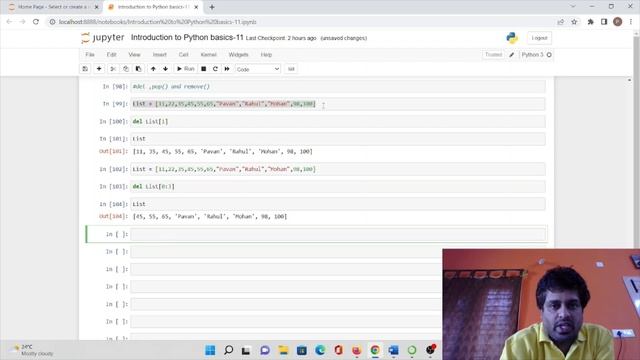Open the Insert menu
Viewport: 640px width, 360px height.
point(160,55)
